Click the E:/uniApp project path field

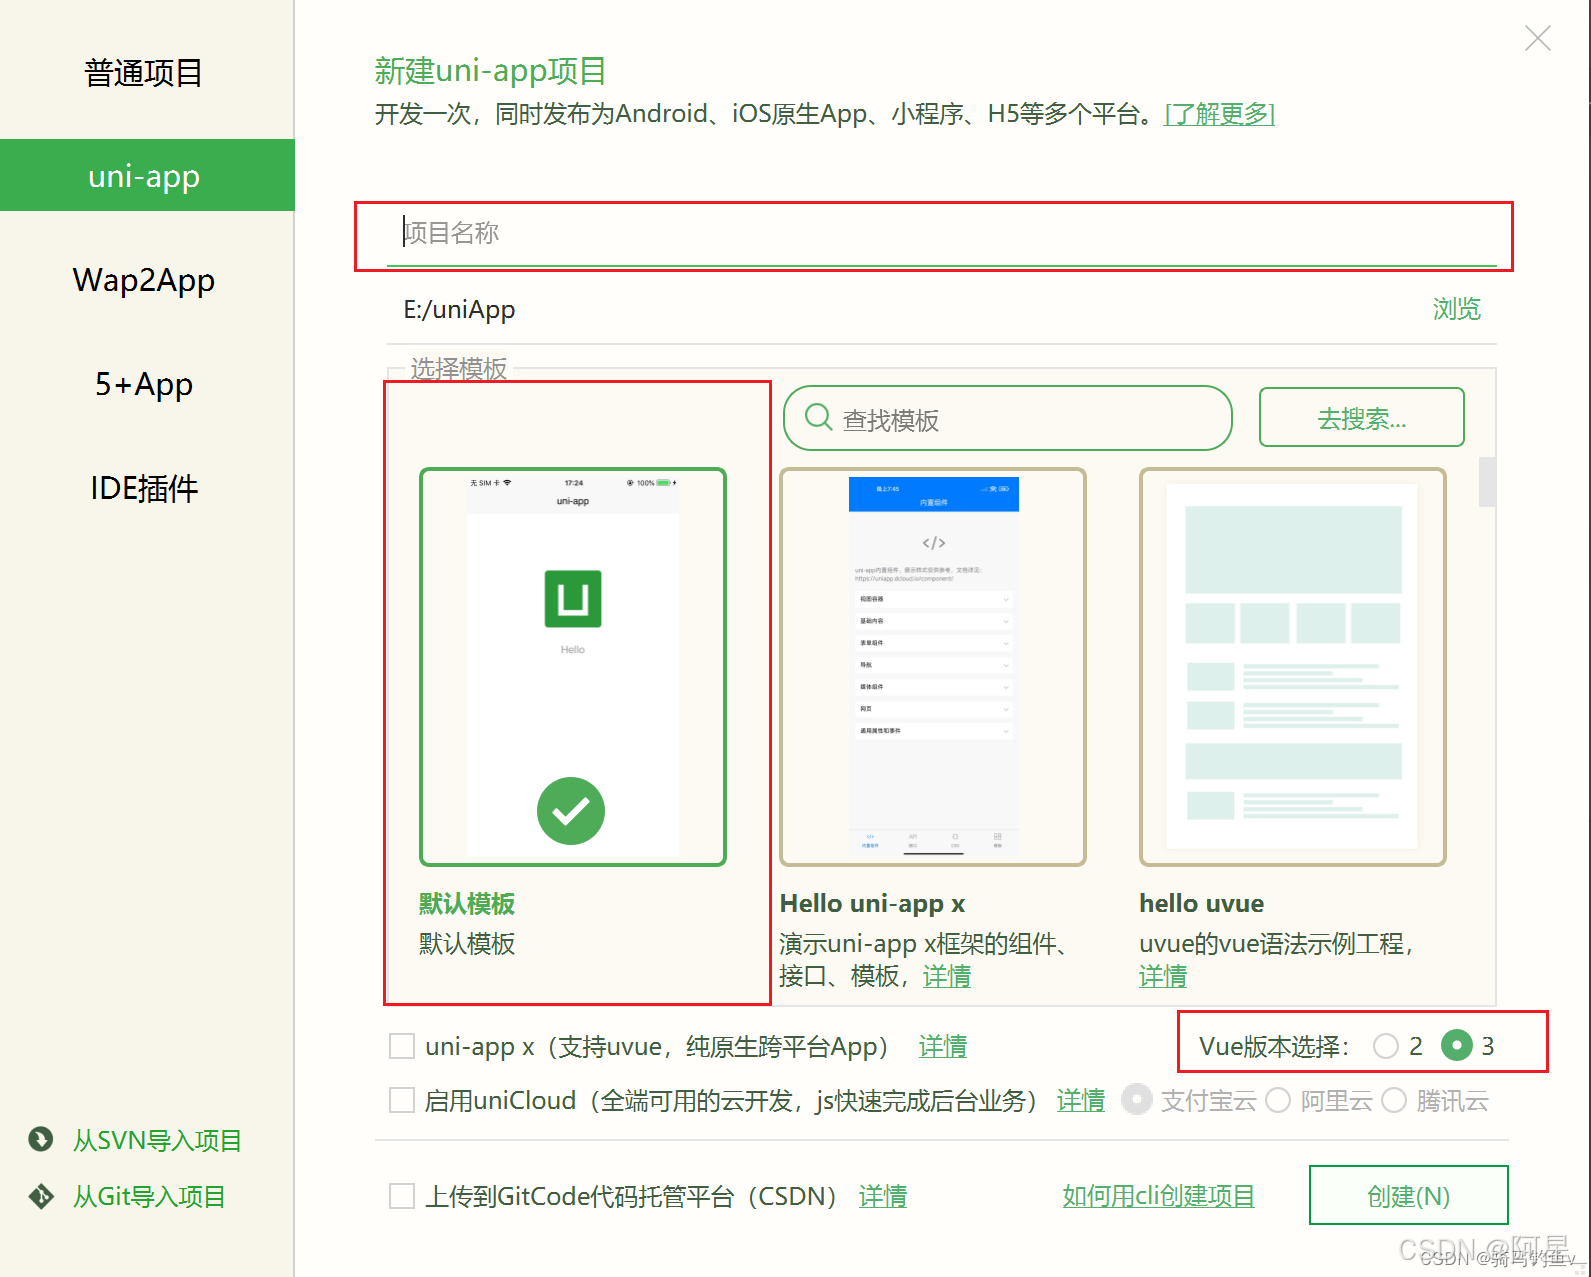[x=900, y=309]
